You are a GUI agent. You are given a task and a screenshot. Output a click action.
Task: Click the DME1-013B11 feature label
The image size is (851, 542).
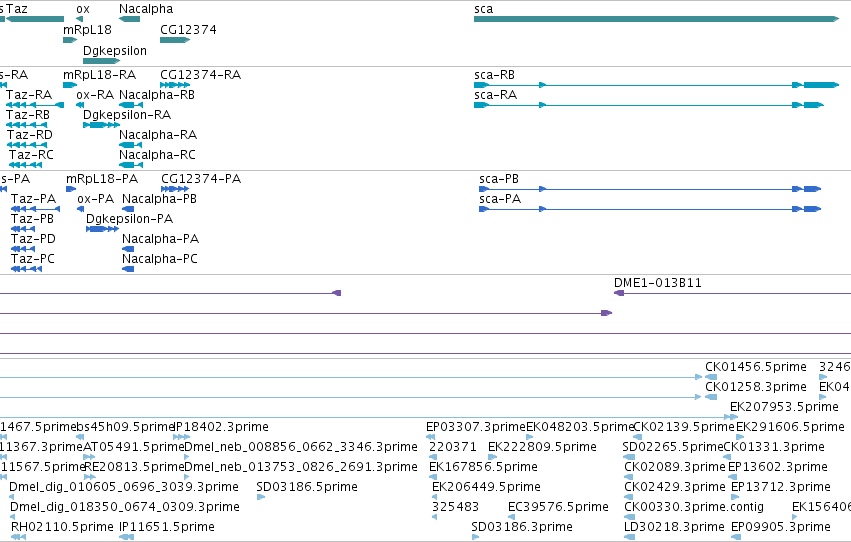(x=658, y=283)
